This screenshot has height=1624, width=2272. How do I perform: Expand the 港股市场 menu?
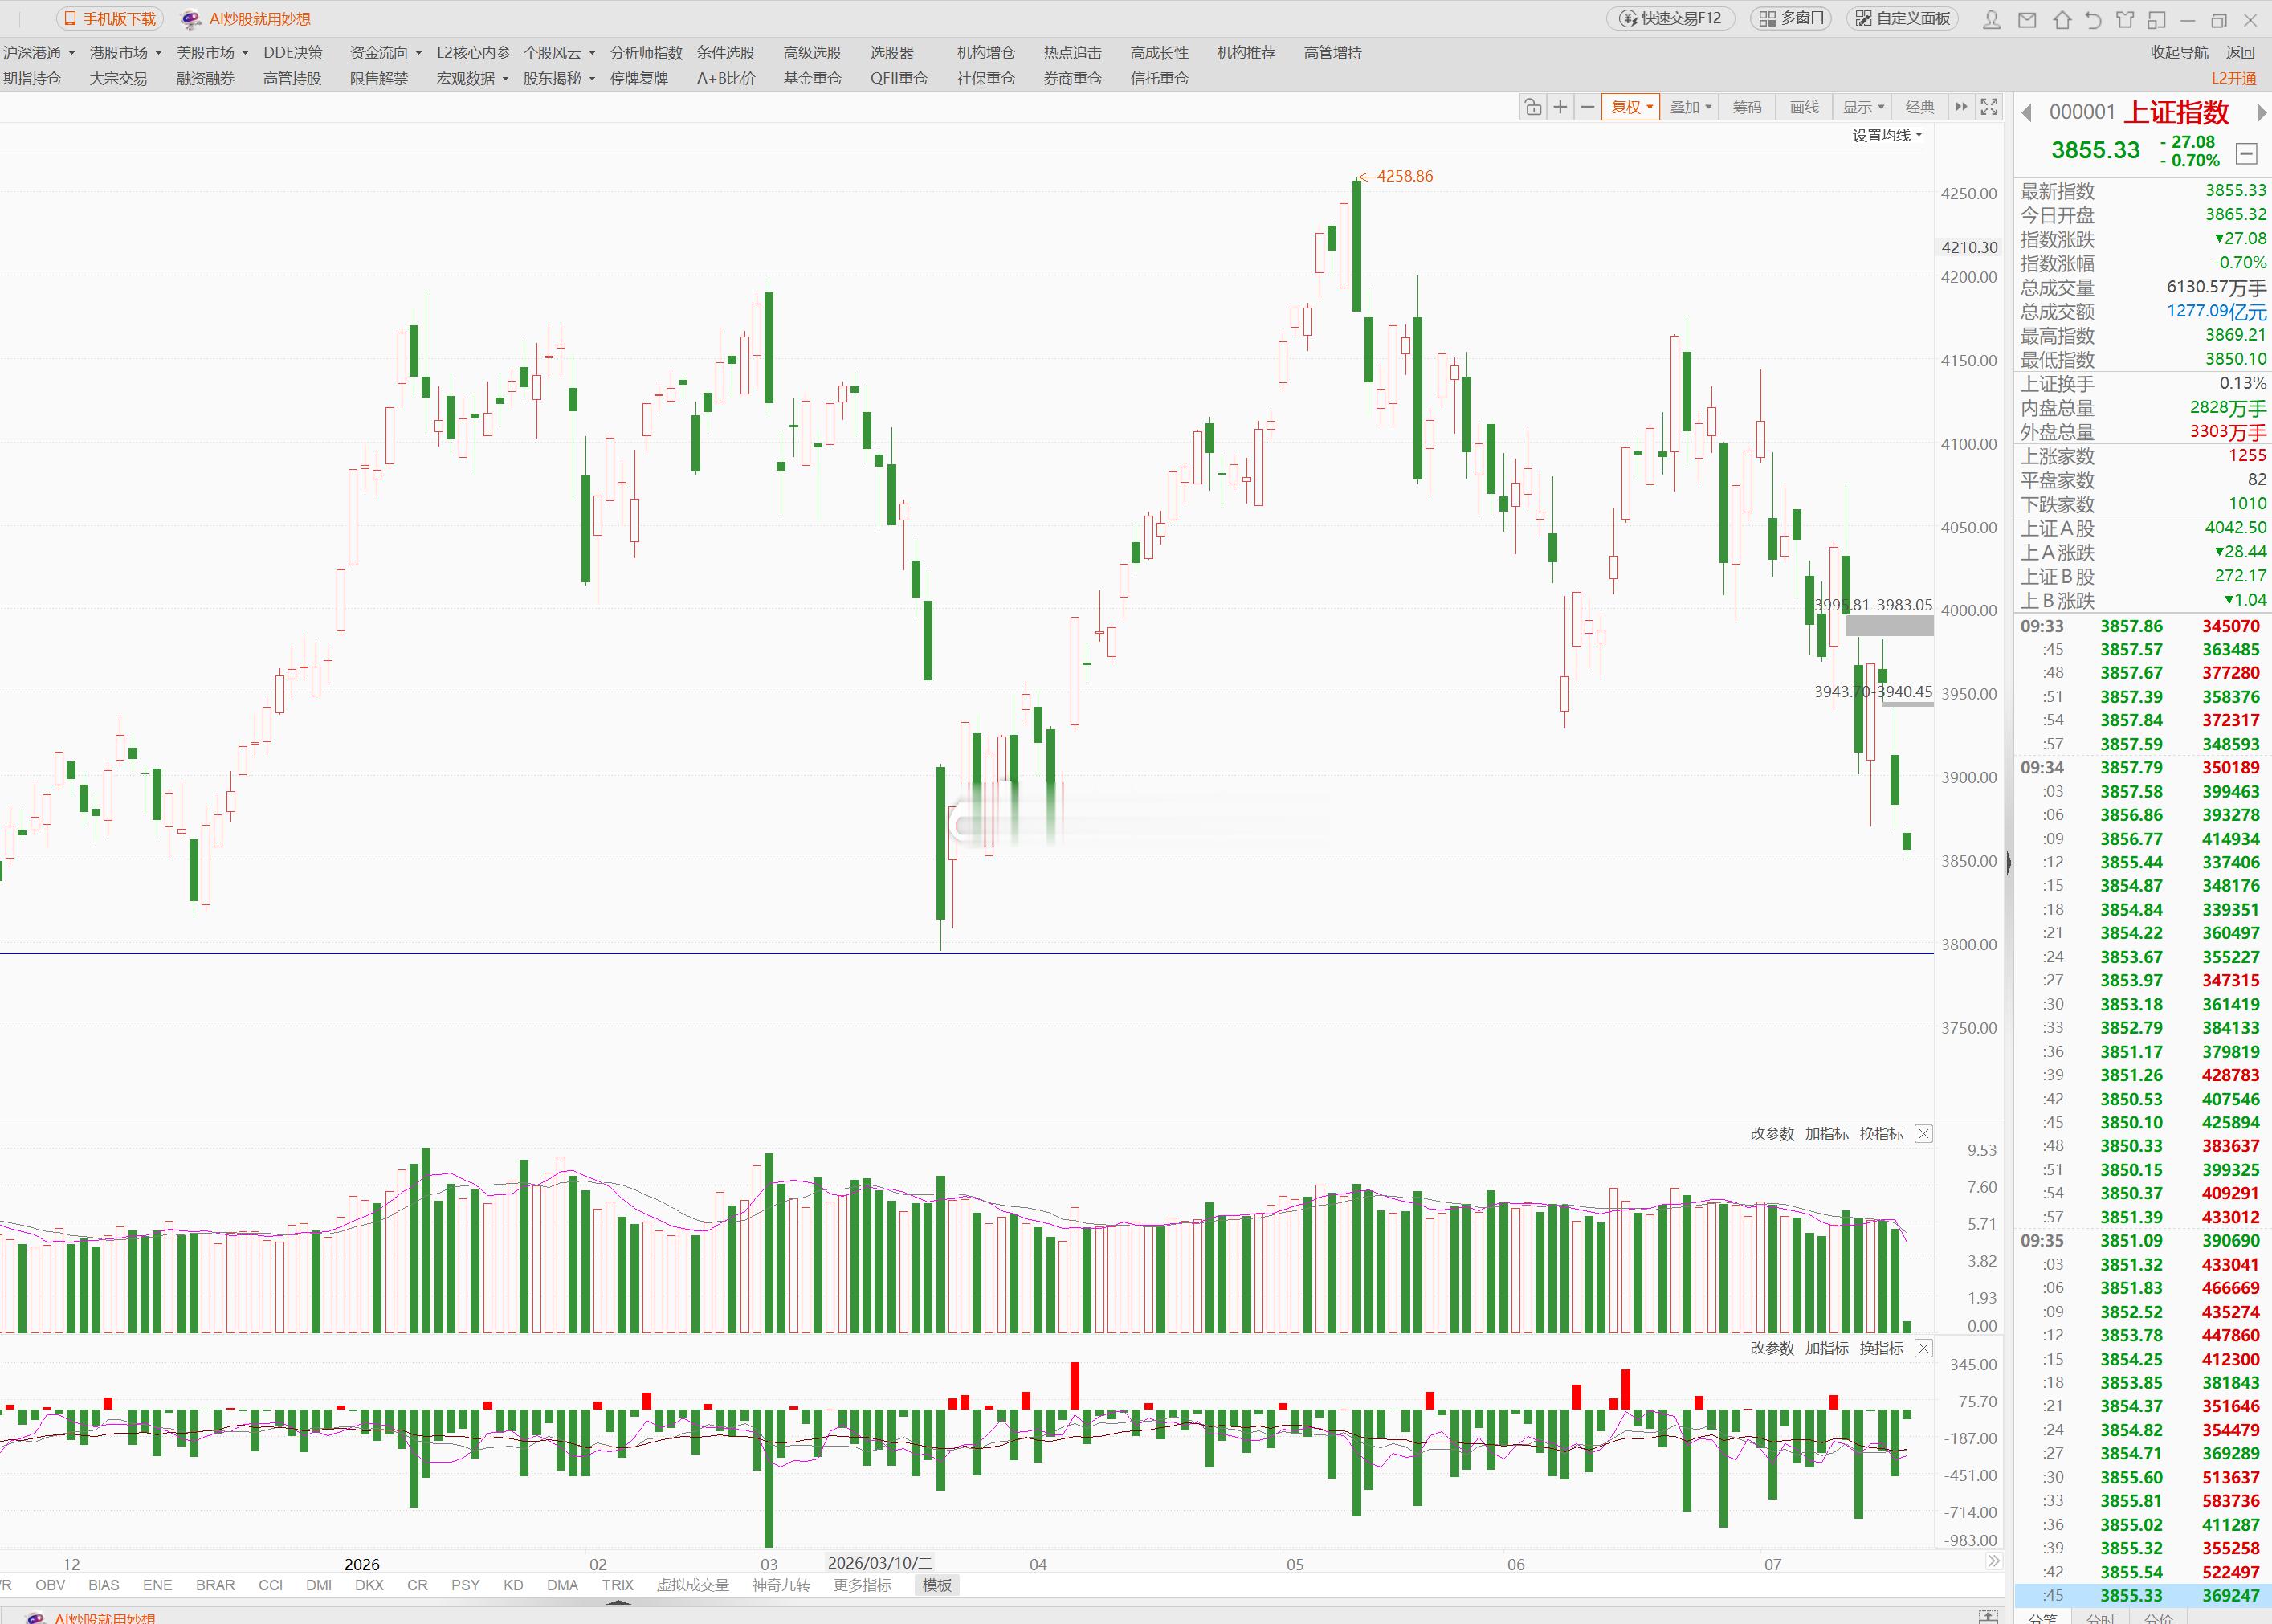point(125,53)
